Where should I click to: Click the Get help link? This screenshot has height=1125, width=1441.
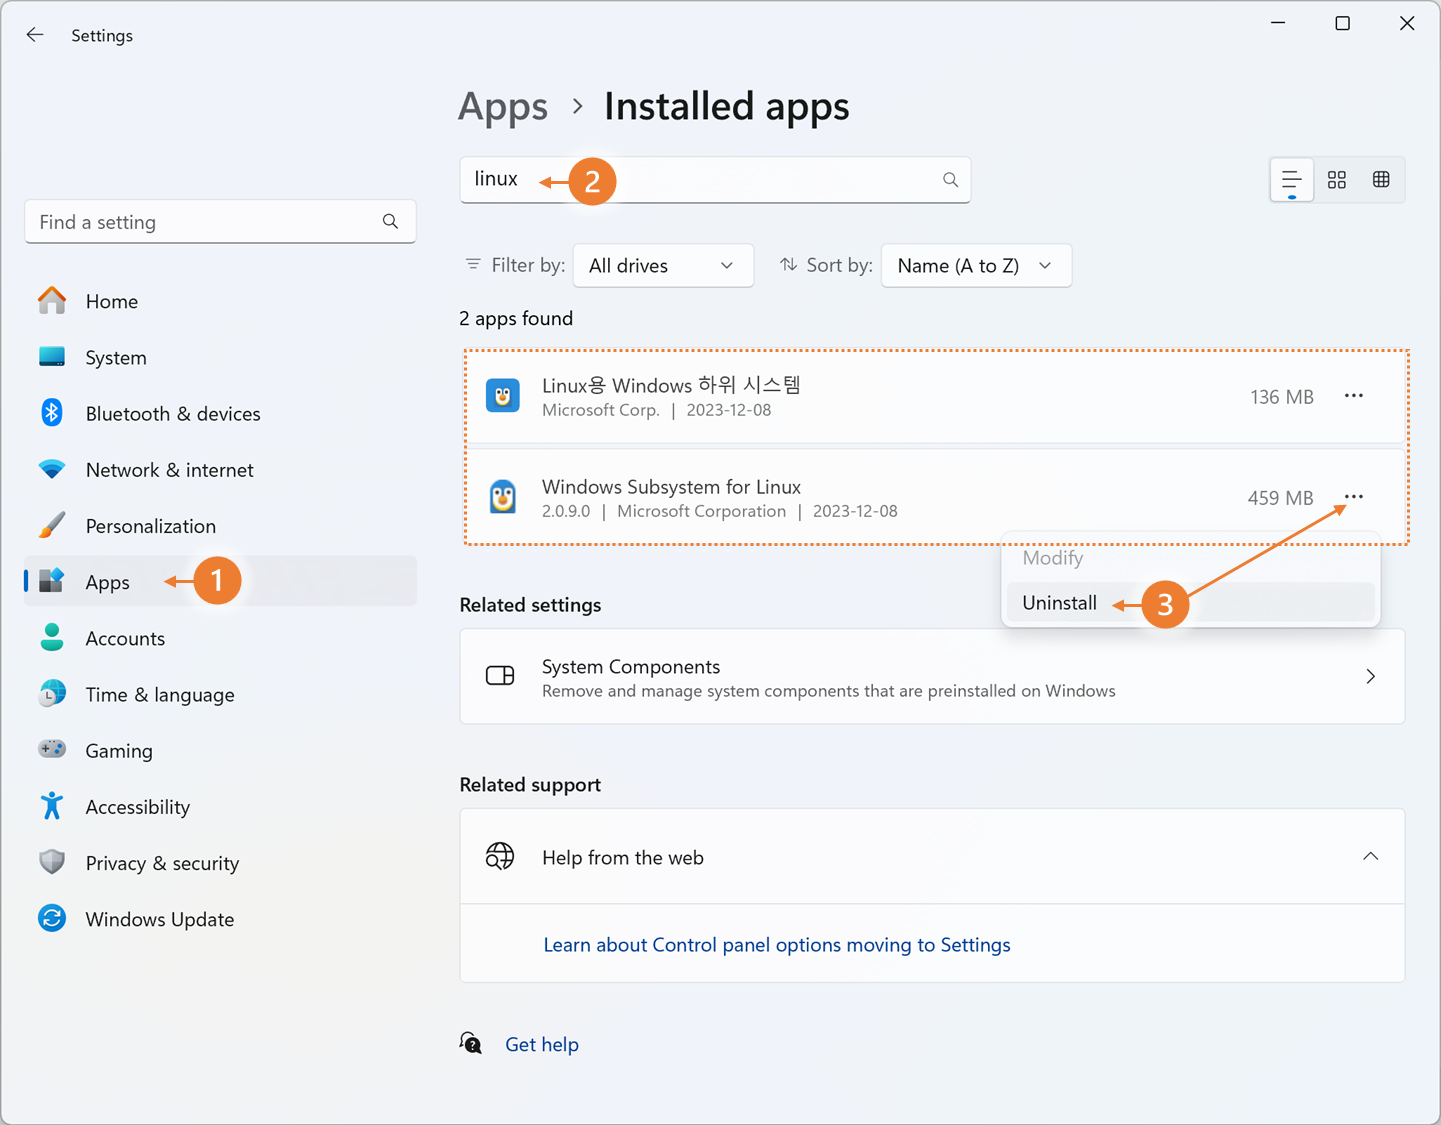coord(542,1044)
